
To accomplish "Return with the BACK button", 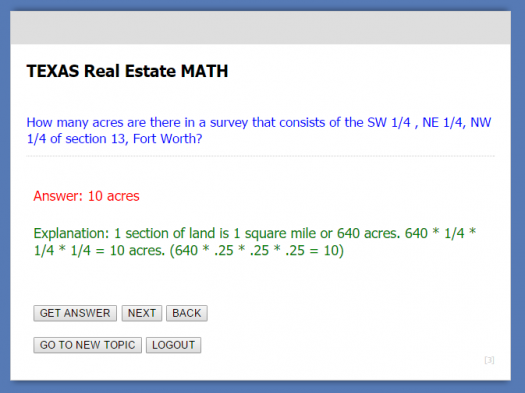I will tap(187, 313).
